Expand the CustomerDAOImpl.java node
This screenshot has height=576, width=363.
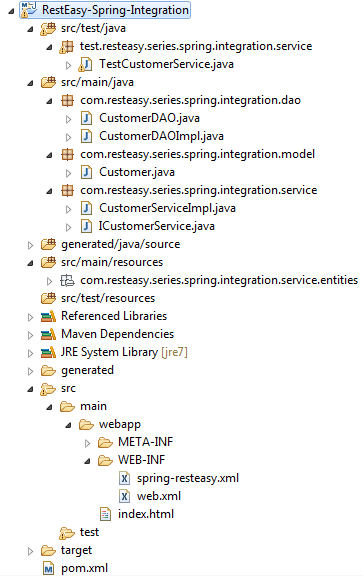(68, 137)
